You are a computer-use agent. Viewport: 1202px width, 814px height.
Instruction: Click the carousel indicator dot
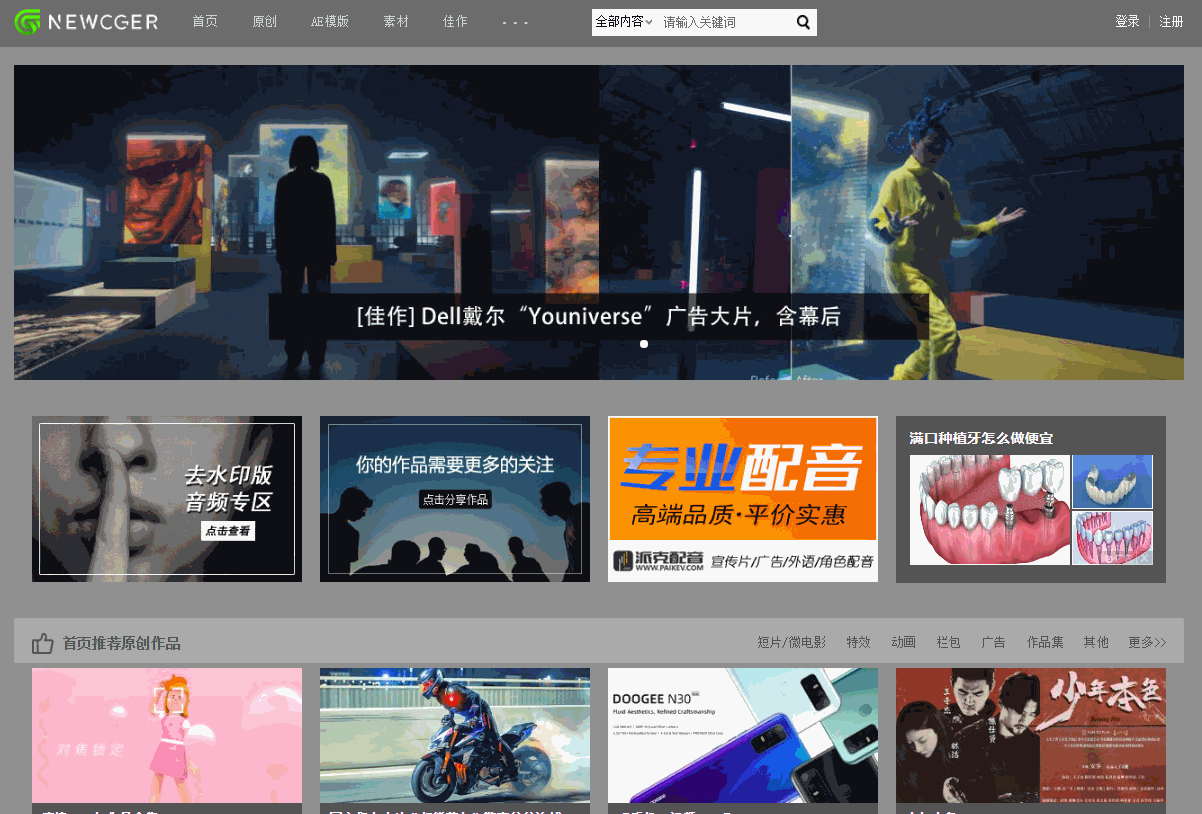(644, 344)
